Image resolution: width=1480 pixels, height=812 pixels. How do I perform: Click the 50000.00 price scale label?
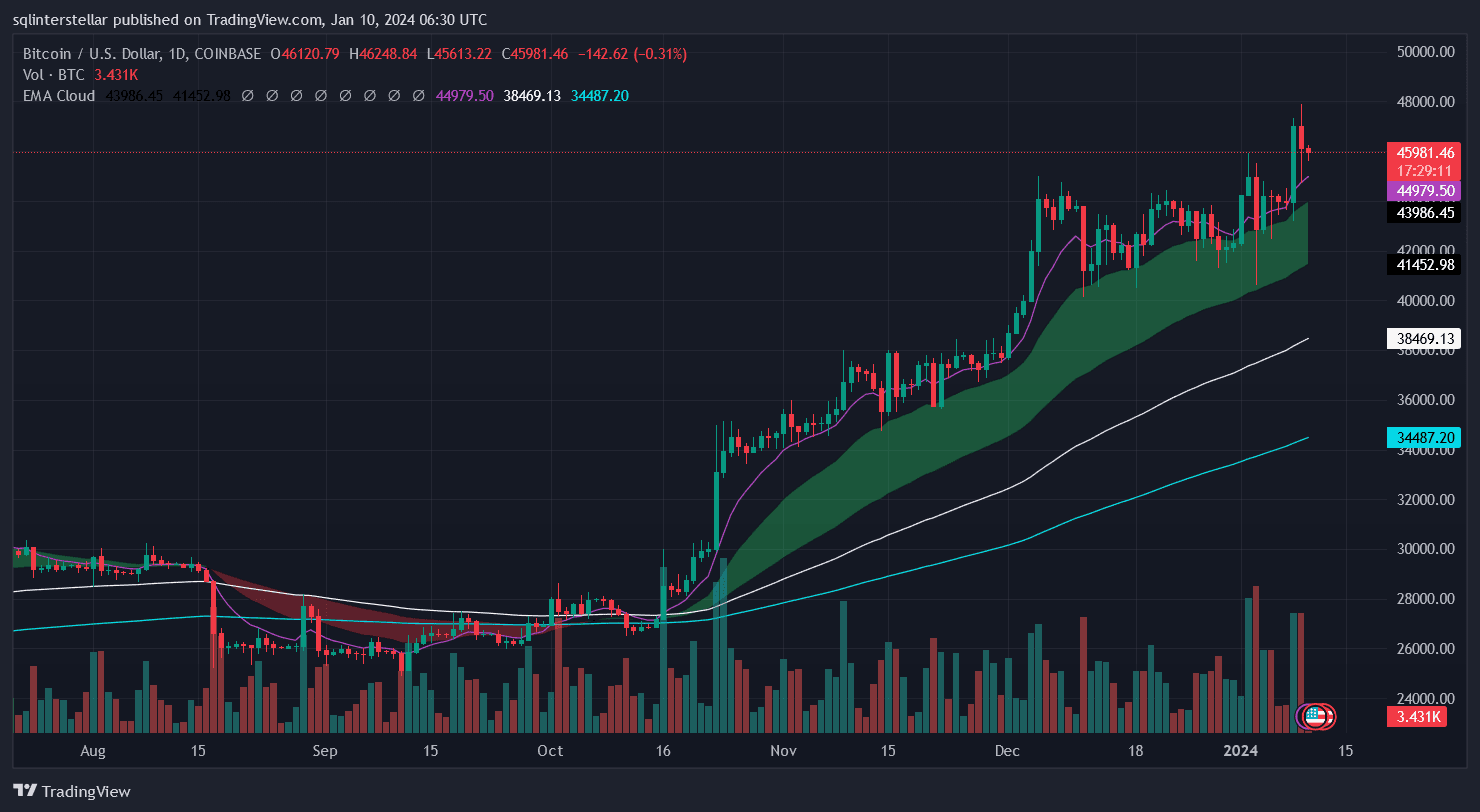[1424, 52]
